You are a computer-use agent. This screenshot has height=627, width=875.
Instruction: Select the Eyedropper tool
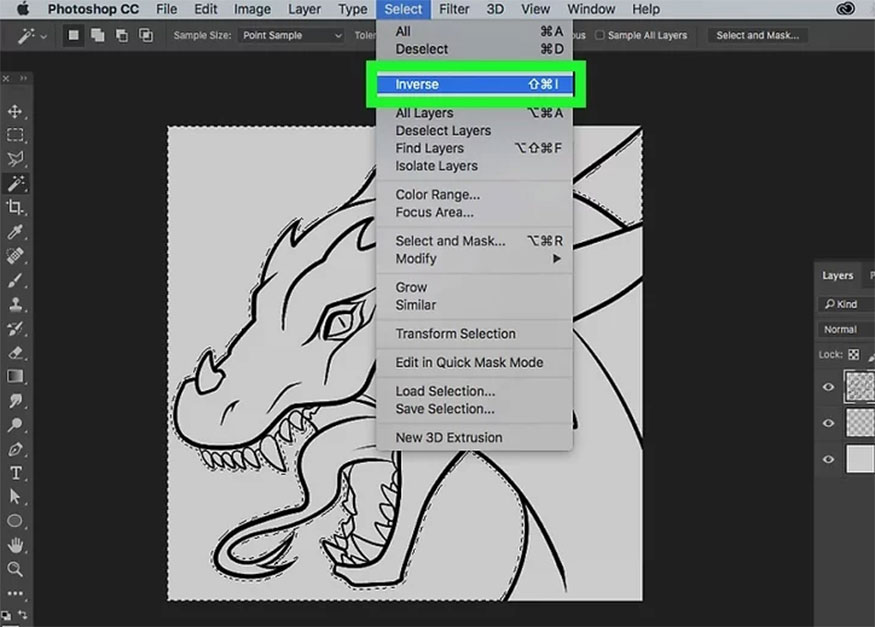click(15, 231)
